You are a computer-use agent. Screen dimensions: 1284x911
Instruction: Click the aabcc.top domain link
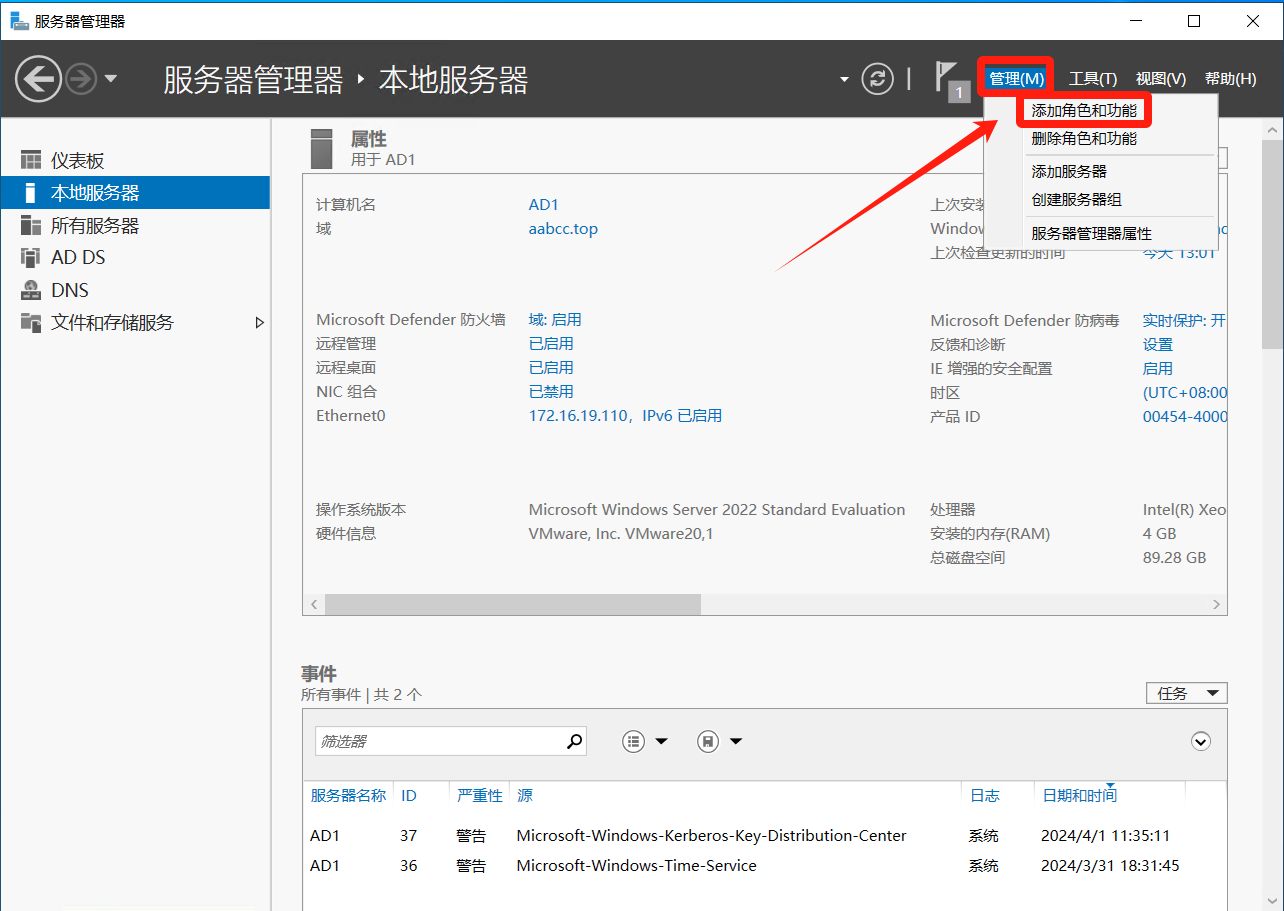[x=563, y=229]
